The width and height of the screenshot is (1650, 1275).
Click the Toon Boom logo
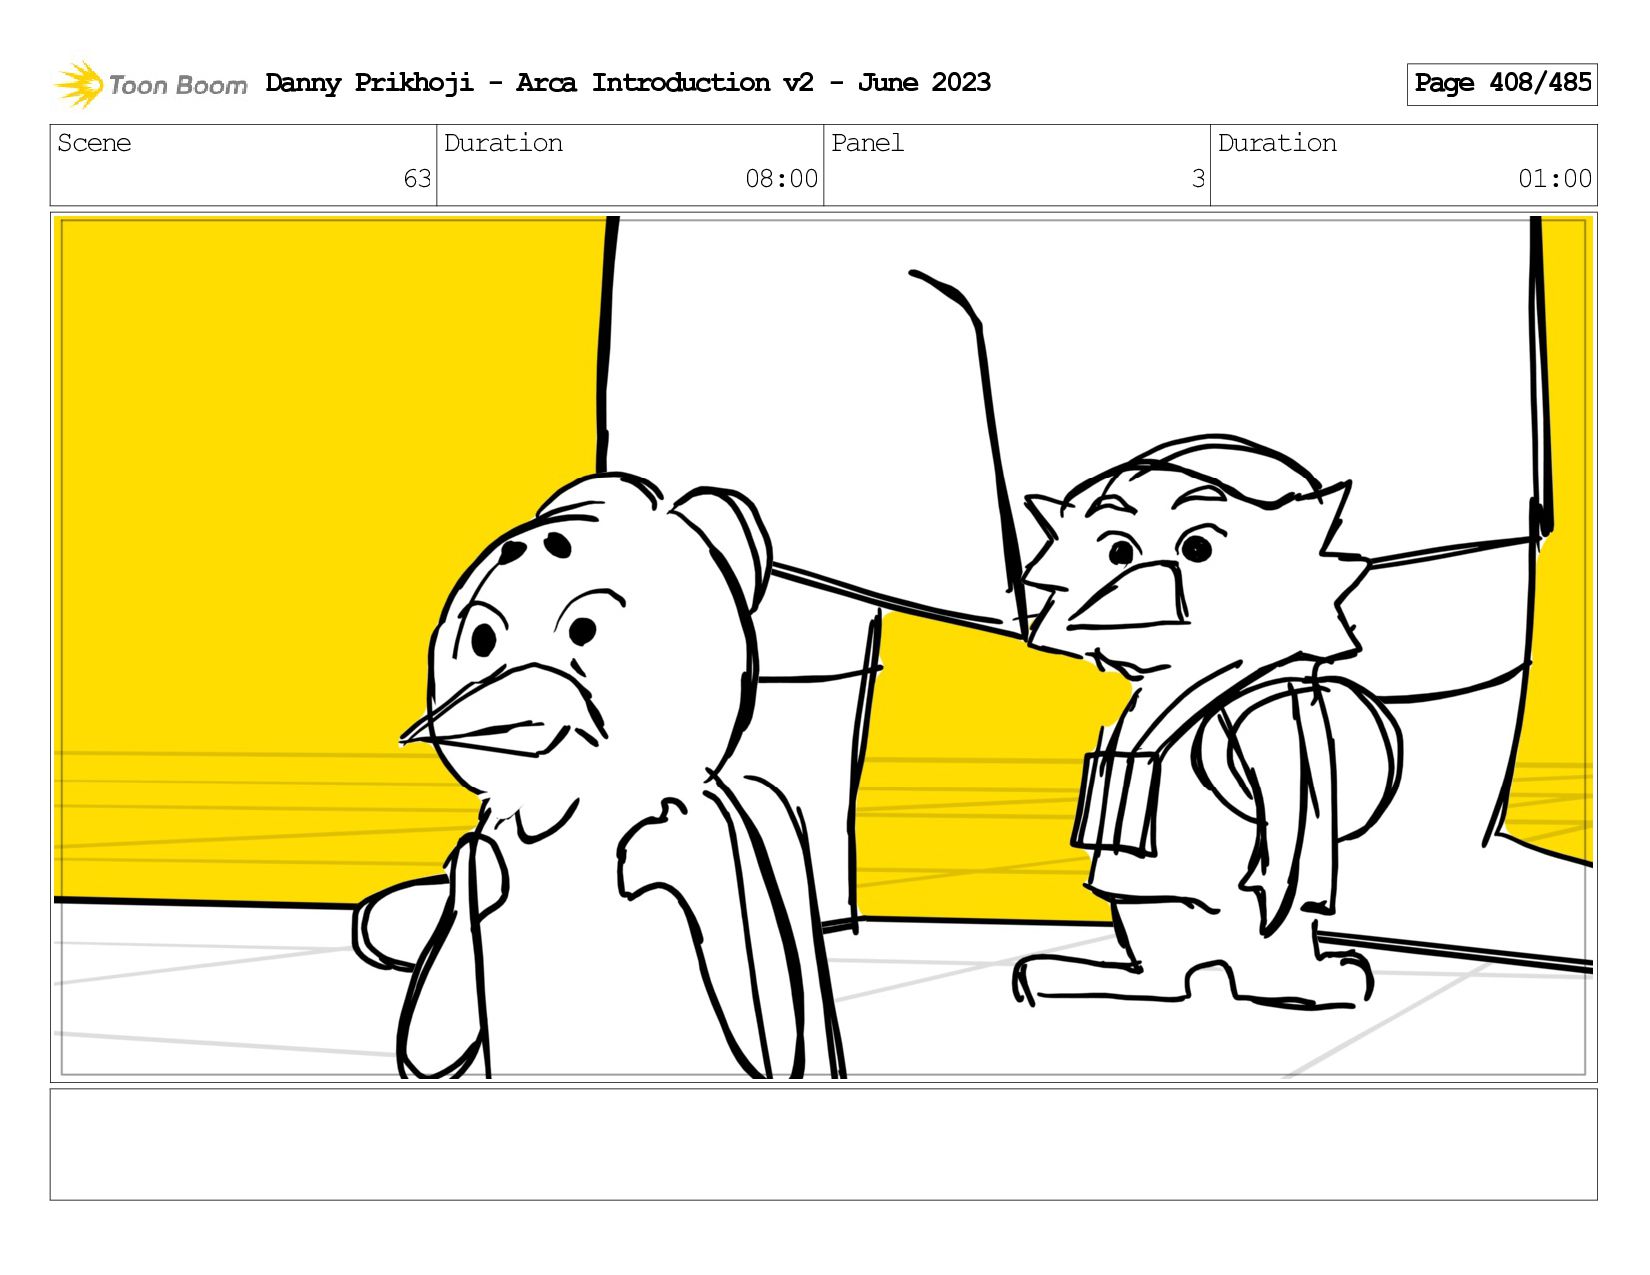click(150, 84)
